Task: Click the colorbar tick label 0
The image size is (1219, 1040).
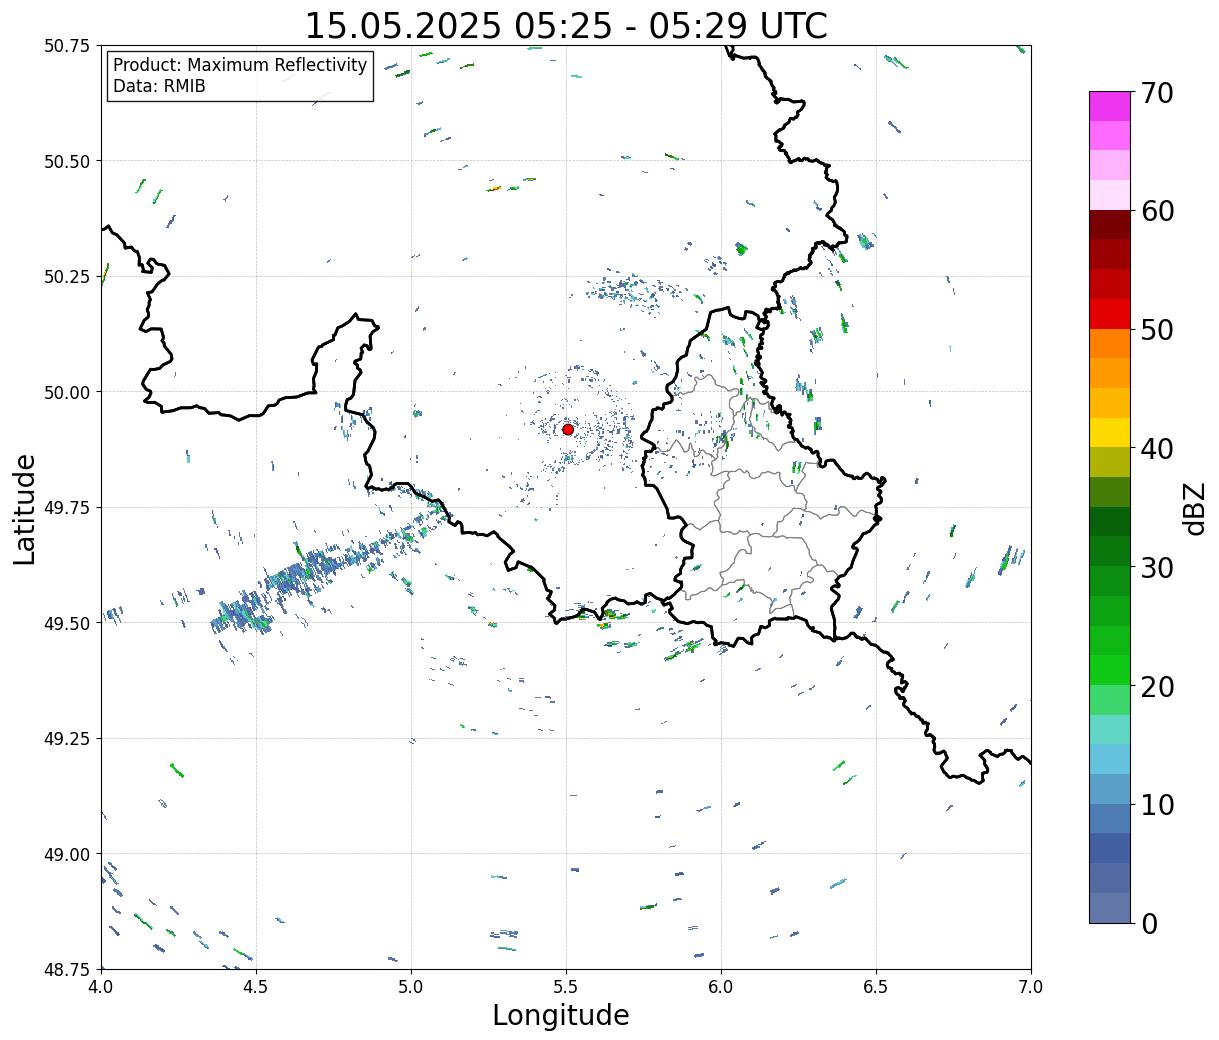Action: [x=1149, y=923]
